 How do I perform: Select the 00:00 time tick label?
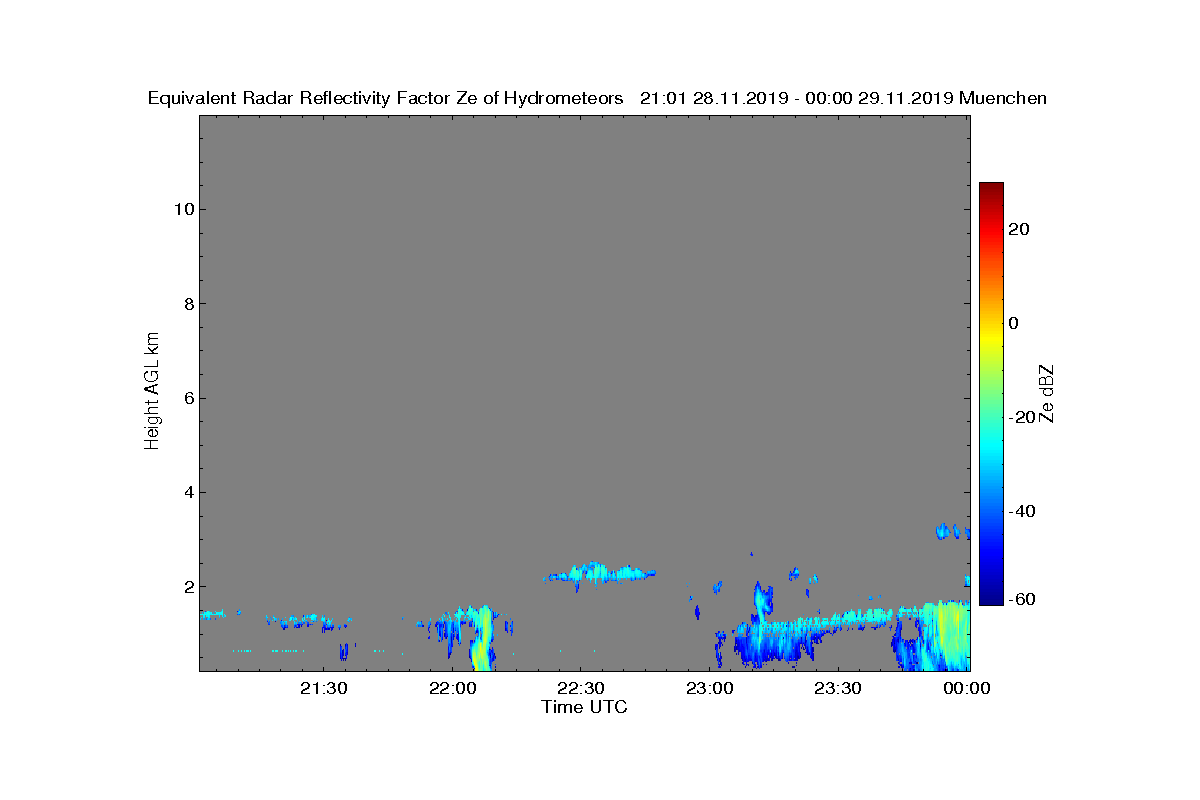[967, 688]
